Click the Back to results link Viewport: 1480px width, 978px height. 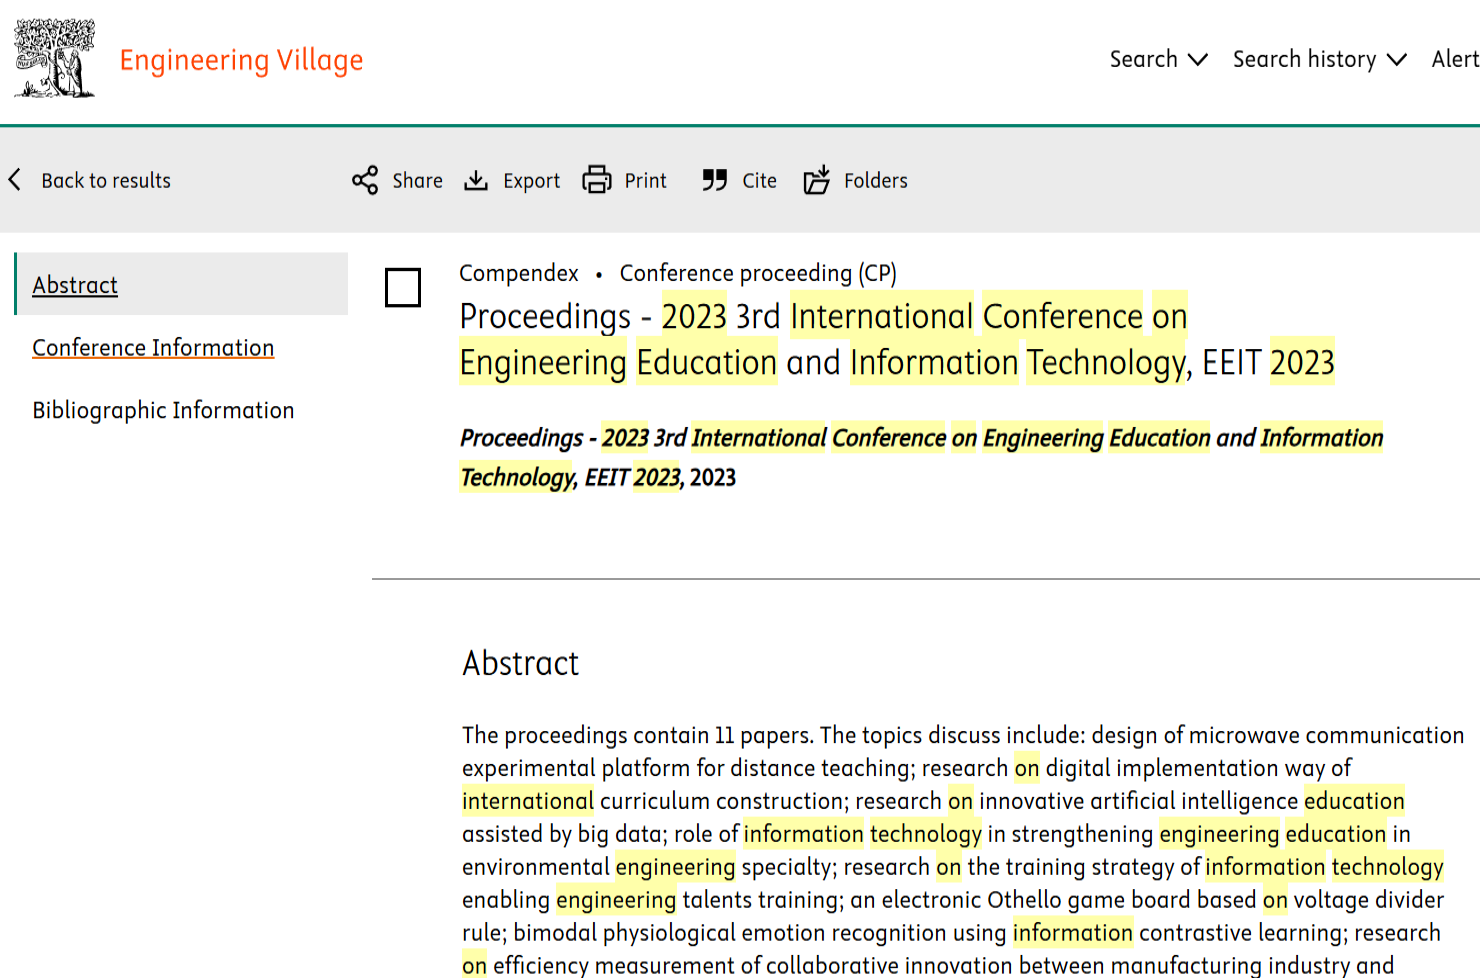click(x=106, y=180)
